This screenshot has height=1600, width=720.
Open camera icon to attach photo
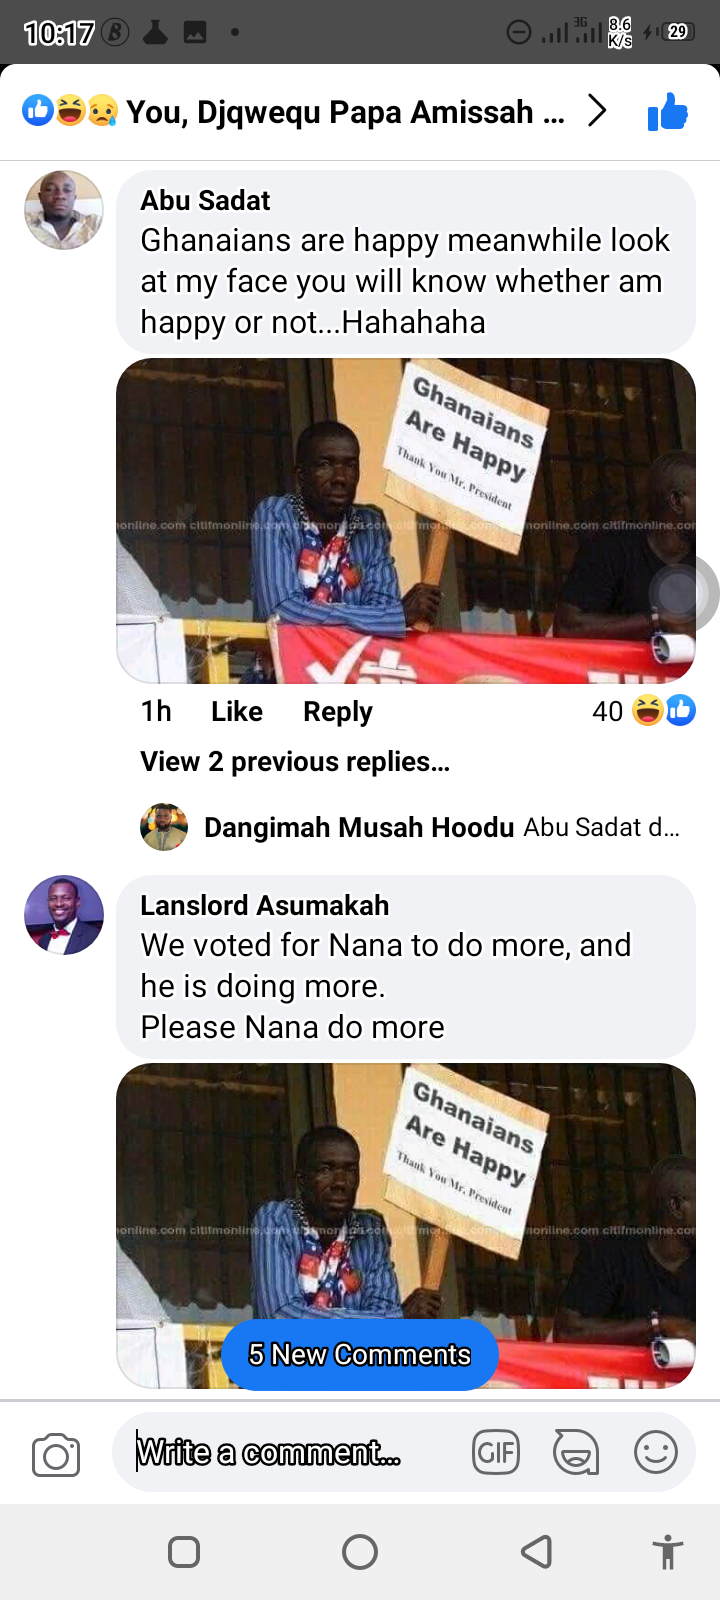[56, 1455]
